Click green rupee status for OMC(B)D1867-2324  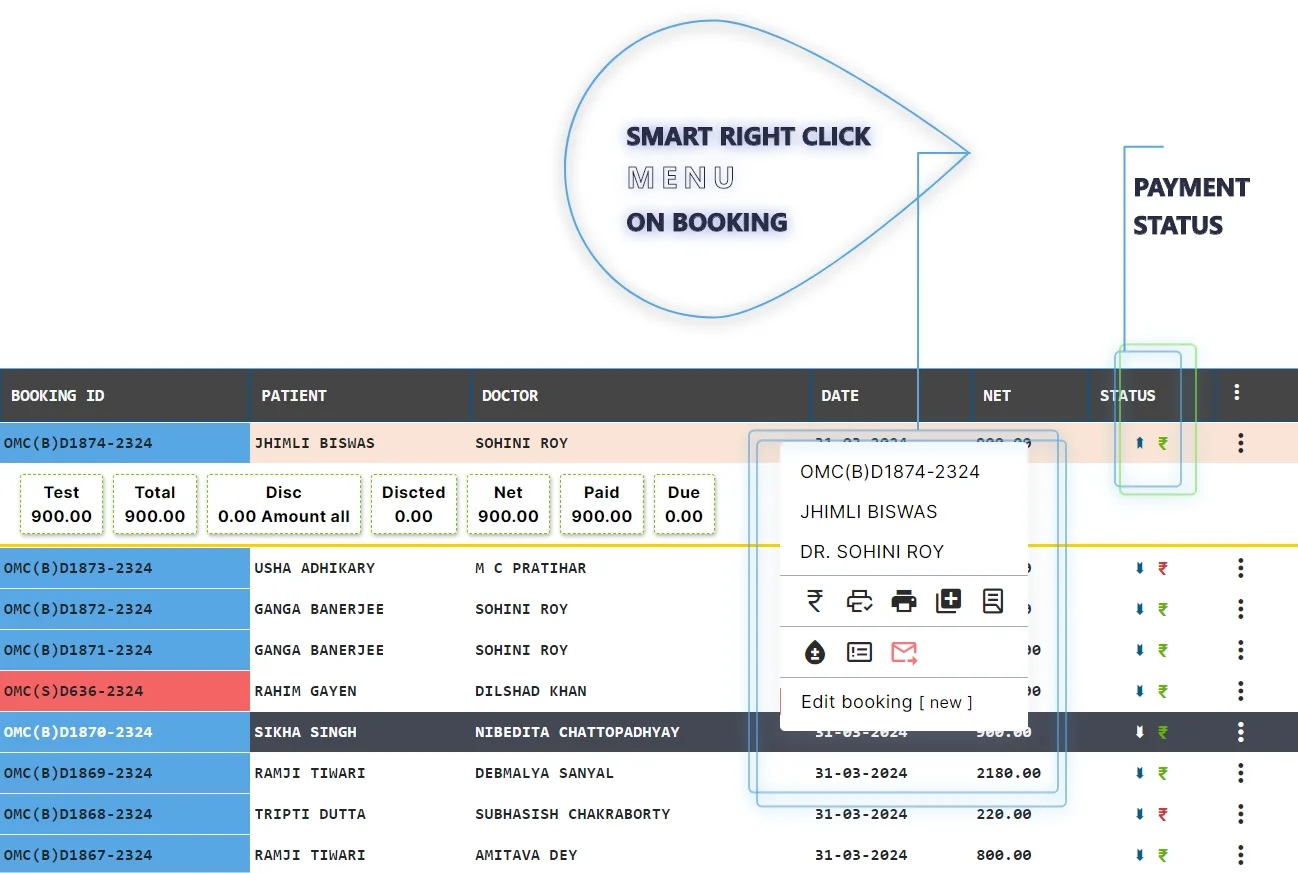click(x=1163, y=855)
